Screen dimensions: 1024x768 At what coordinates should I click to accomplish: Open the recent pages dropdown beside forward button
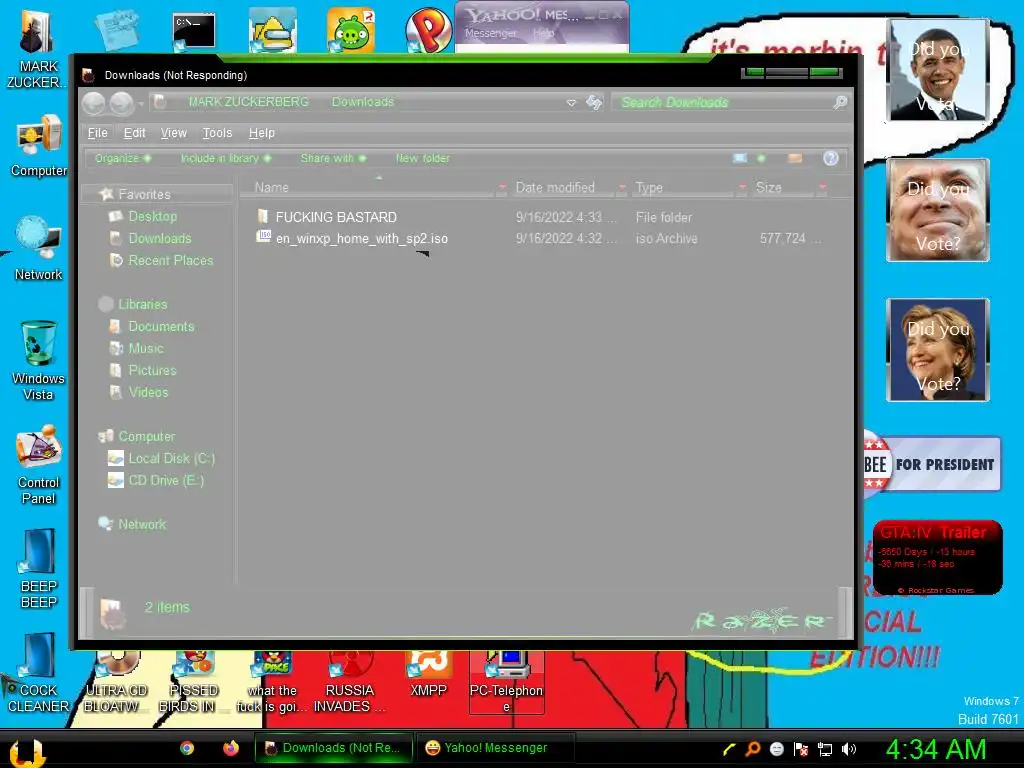click(140, 103)
